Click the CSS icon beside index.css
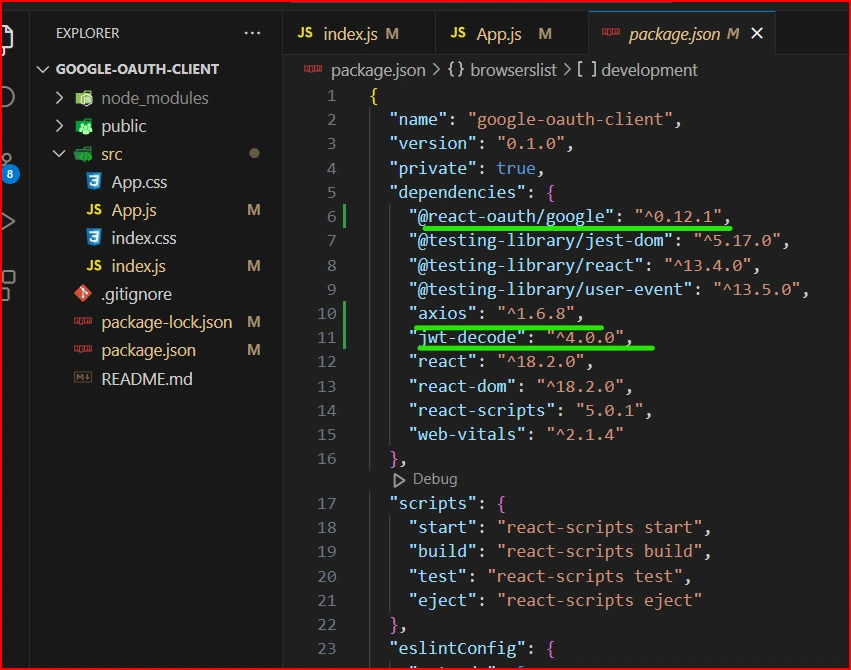Screen dimensions: 851x670 pos(94,237)
